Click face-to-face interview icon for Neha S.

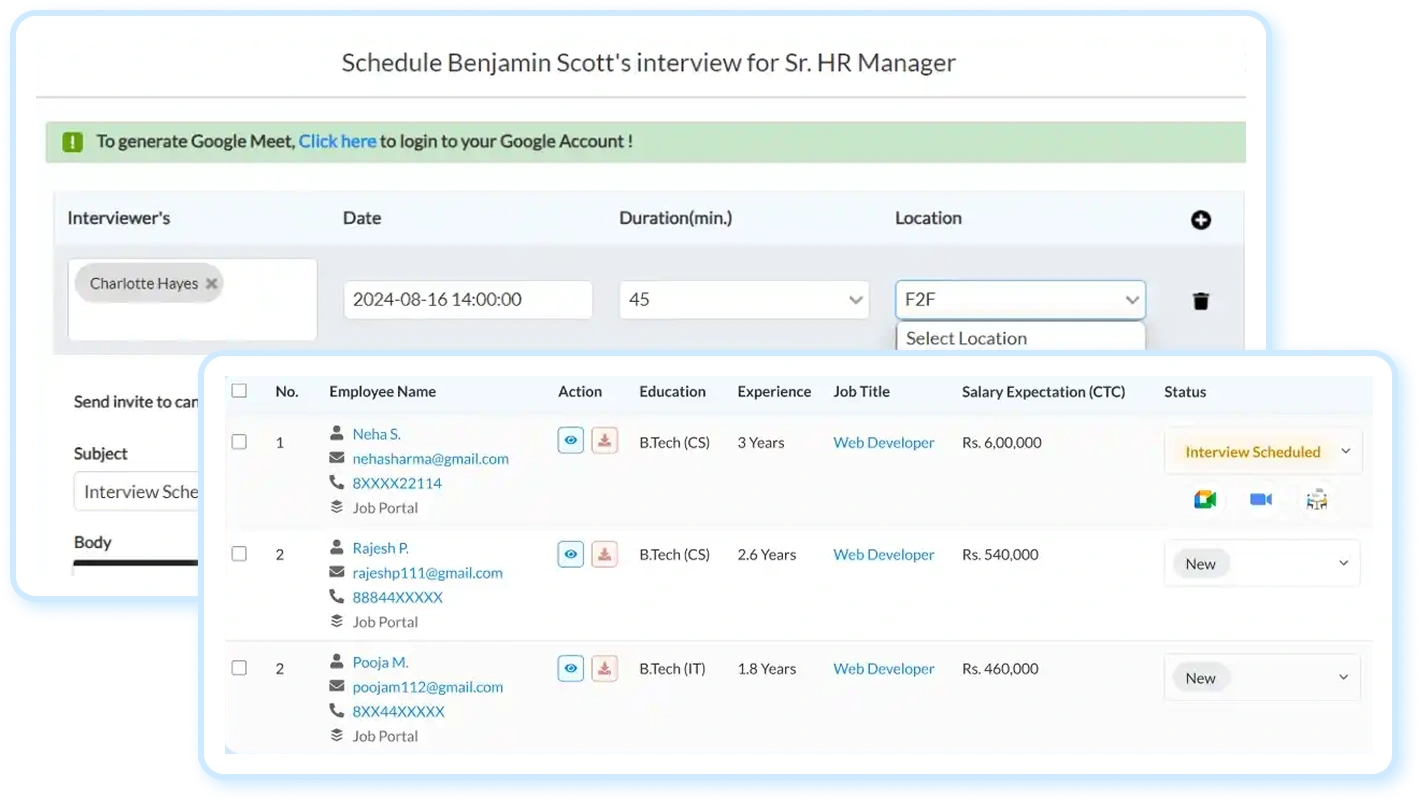point(1317,499)
